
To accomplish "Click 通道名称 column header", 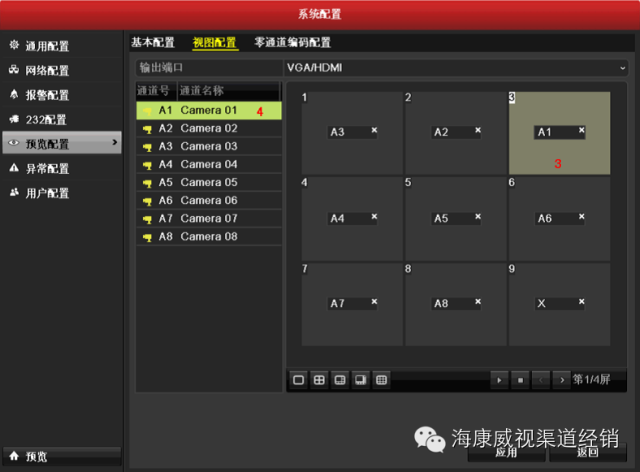I will 229,91.
